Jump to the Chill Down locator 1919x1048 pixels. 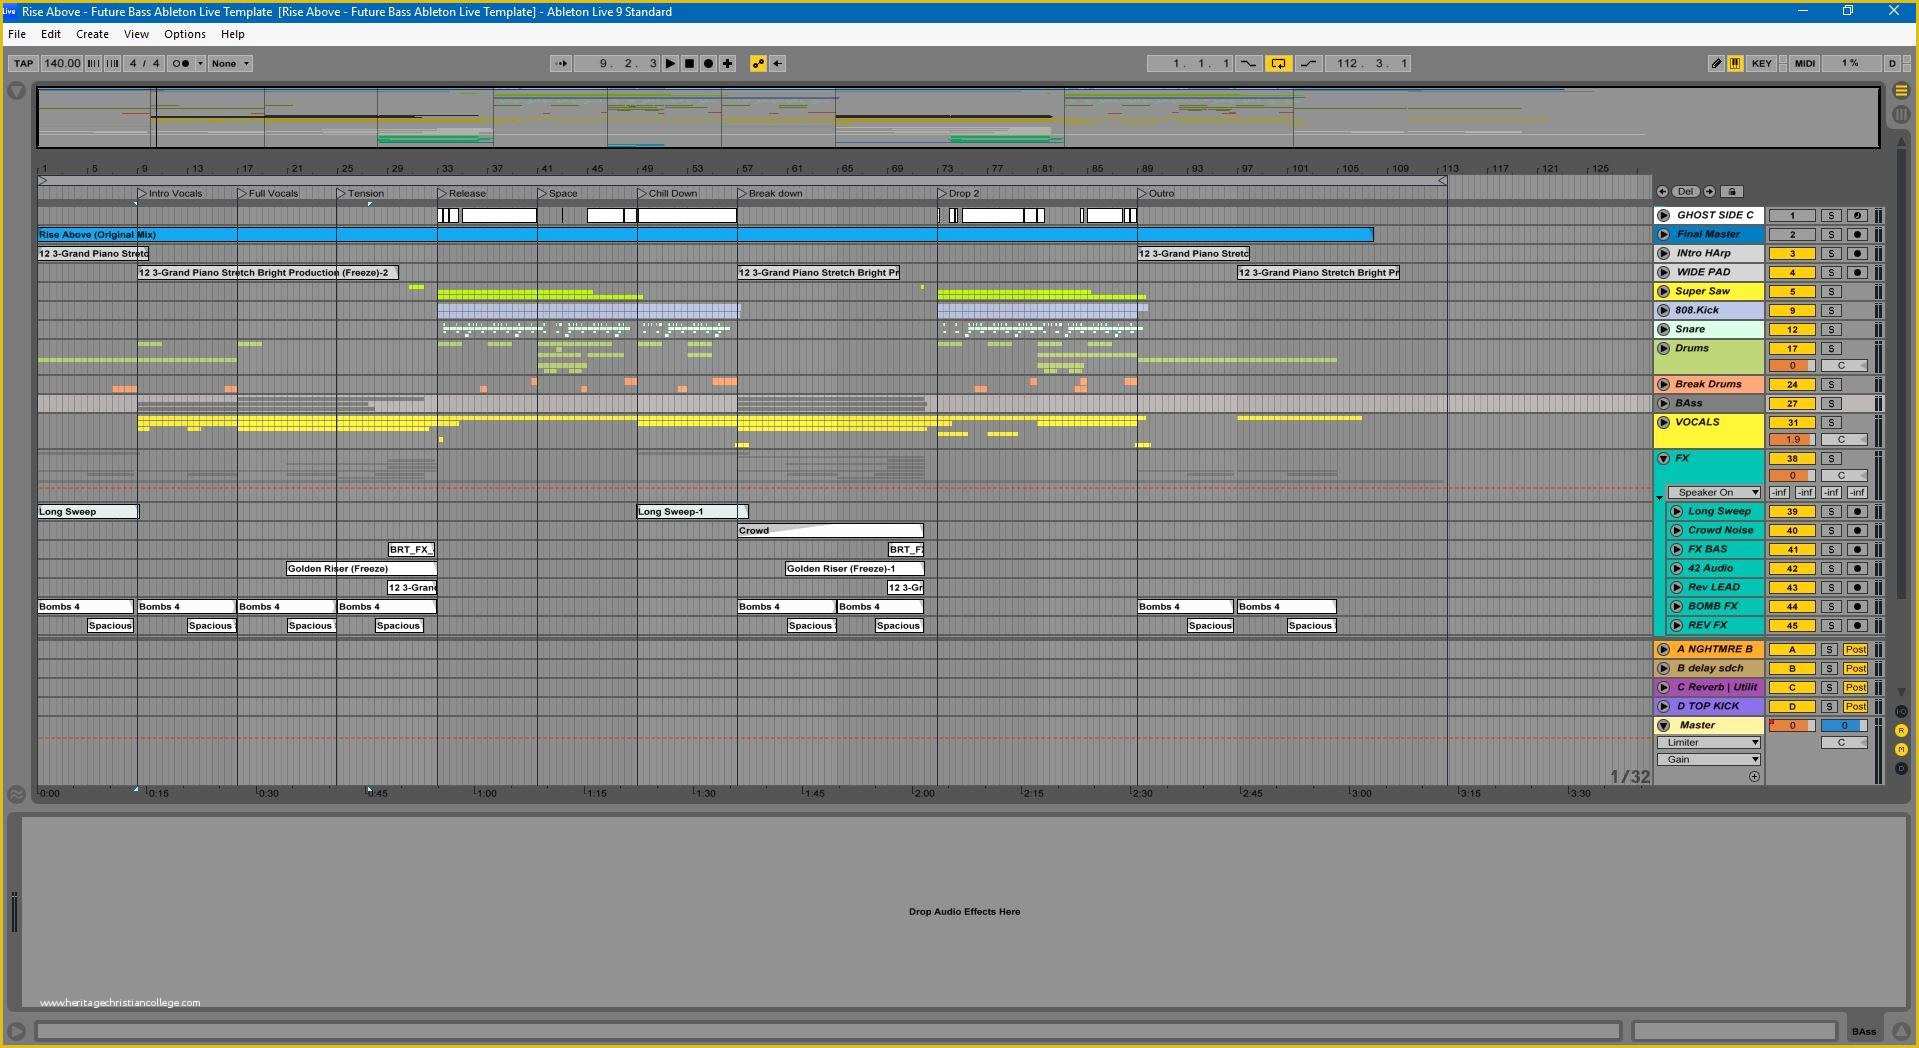[x=667, y=193]
